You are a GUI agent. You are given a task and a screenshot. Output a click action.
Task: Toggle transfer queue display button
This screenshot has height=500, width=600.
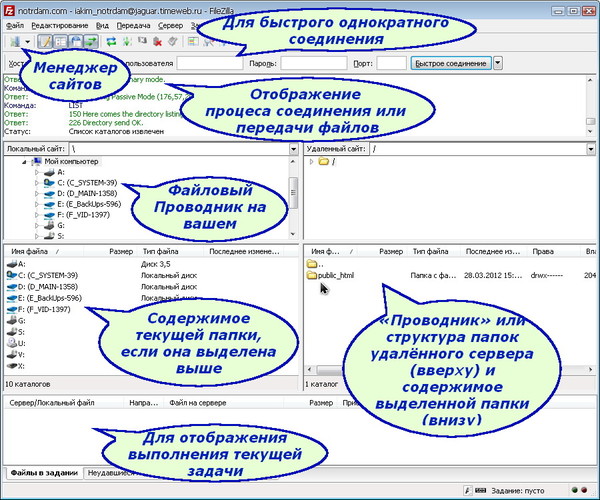[91, 41]
